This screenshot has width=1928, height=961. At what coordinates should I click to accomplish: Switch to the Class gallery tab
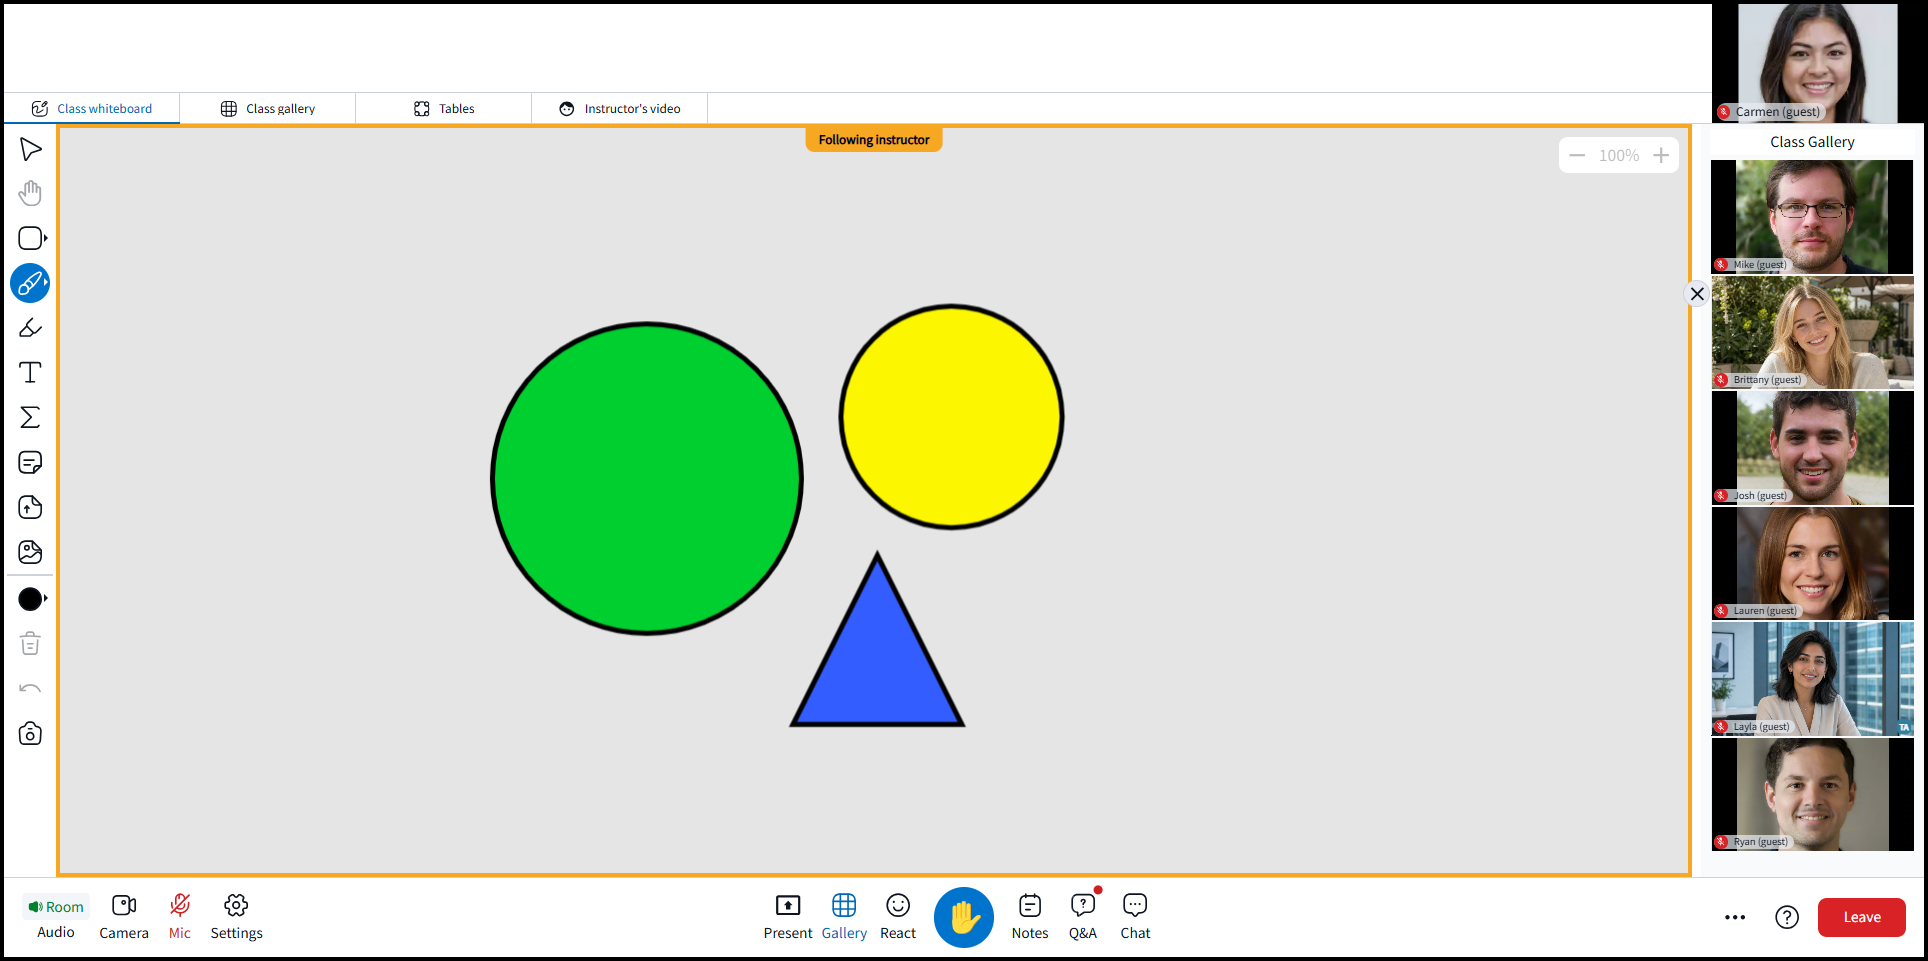pyautogui.click(x=268, y=108)
